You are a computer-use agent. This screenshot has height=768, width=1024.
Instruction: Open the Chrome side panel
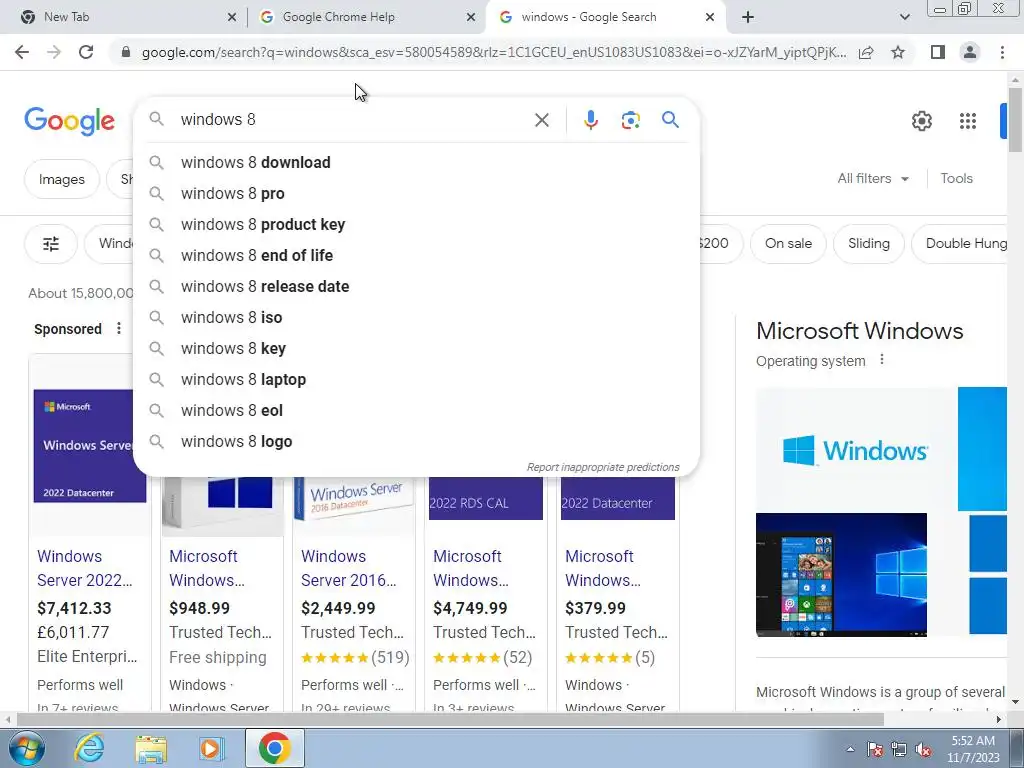tap(938, 52)
